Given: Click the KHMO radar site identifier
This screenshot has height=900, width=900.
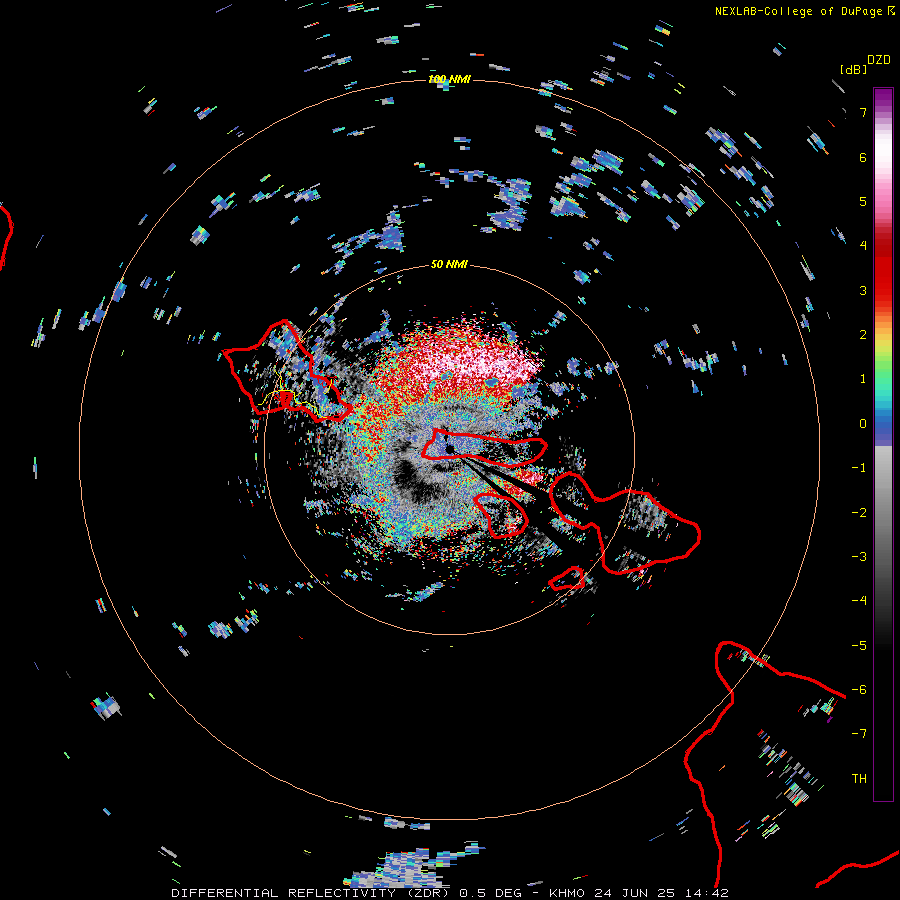Looking at the screenshot, I should [568, 893].
